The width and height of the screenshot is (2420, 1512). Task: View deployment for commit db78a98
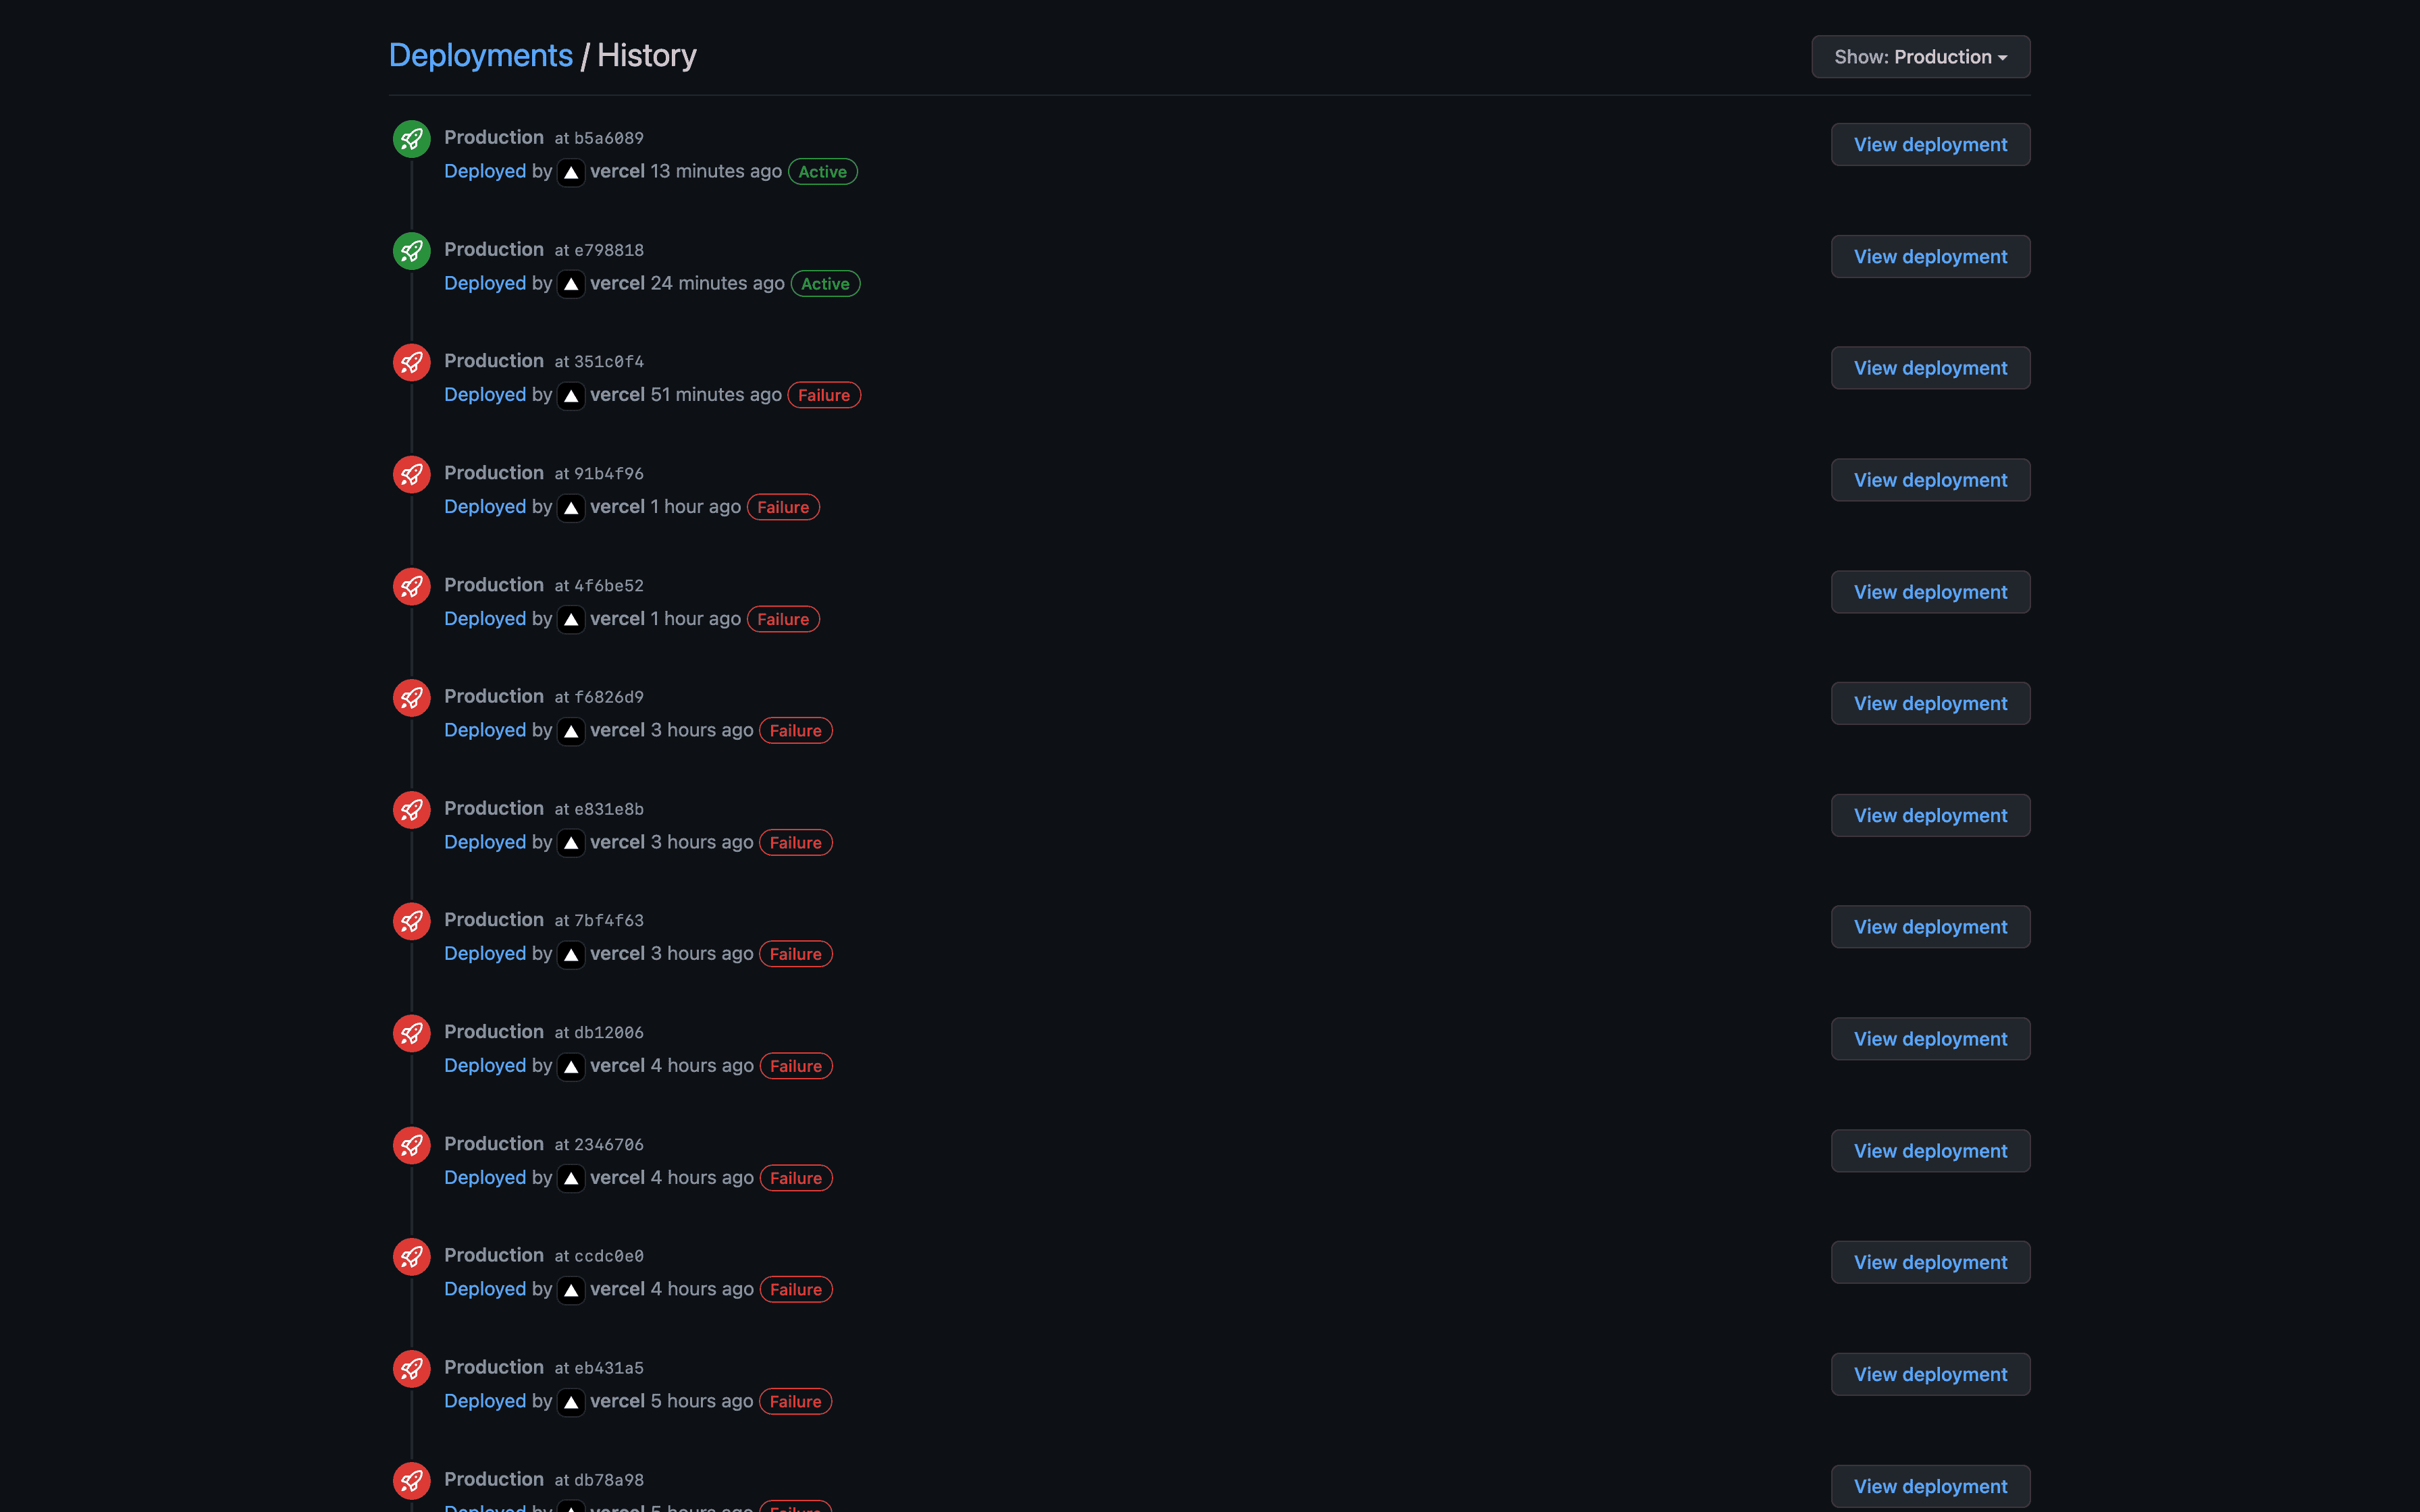click(1929, 1487)
